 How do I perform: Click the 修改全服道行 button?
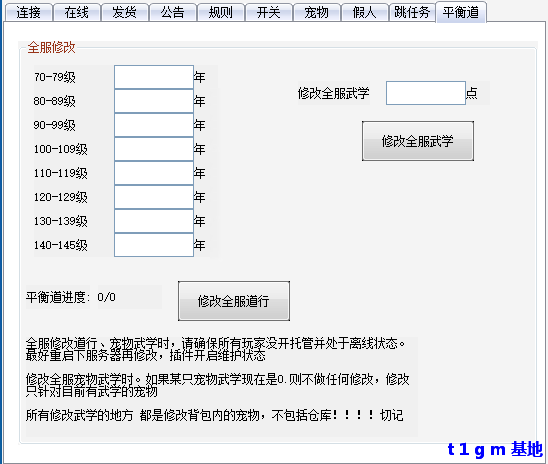(x=234, y=301)
